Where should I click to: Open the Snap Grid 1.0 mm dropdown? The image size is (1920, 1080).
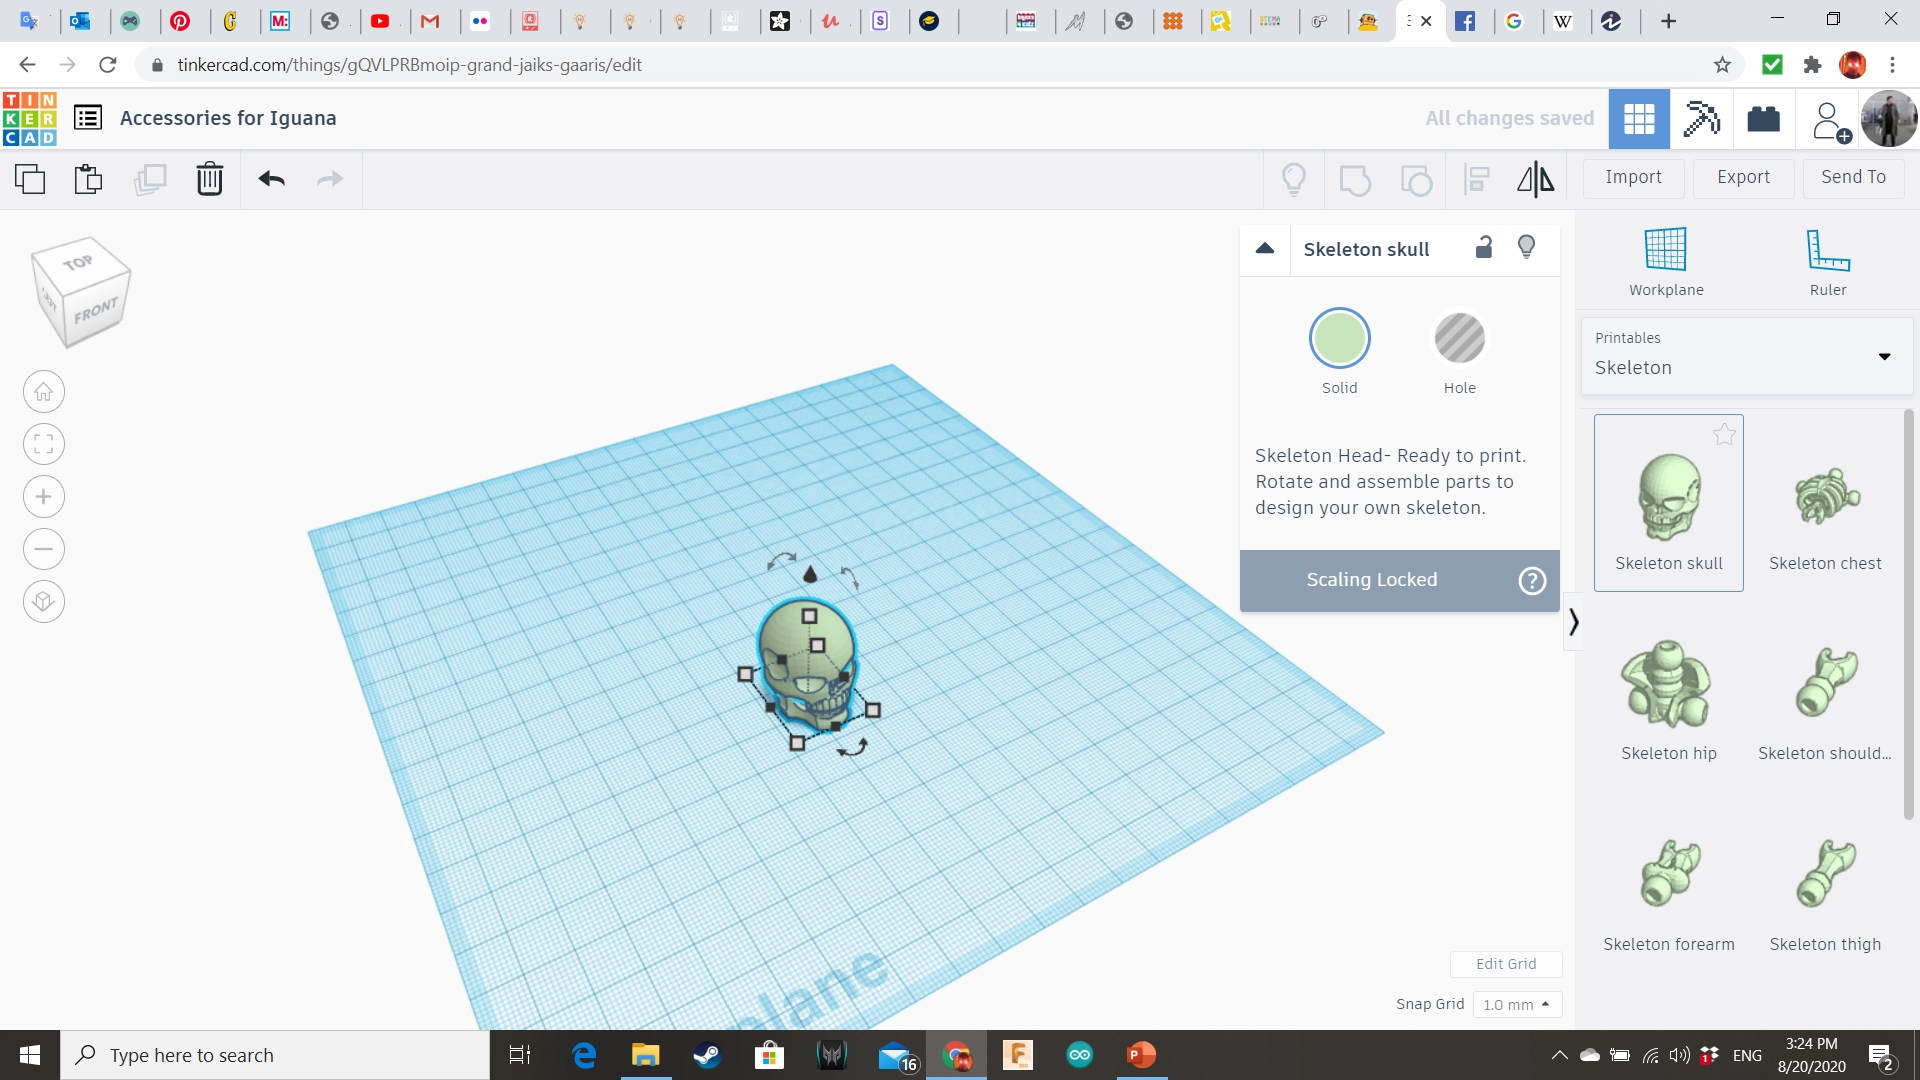(x=1516, y=1004)
